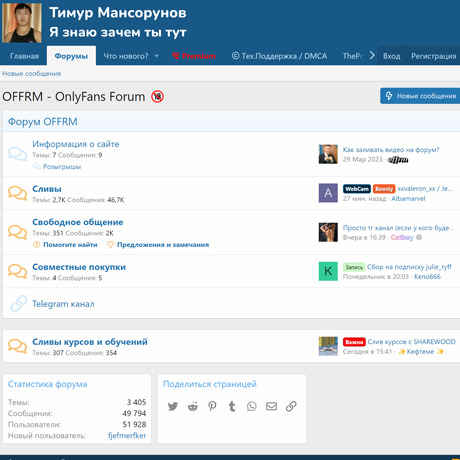The height and width of the screenshot is (460, 460).
Task: Open thread Просто тг канал
Action: (398, 228)
